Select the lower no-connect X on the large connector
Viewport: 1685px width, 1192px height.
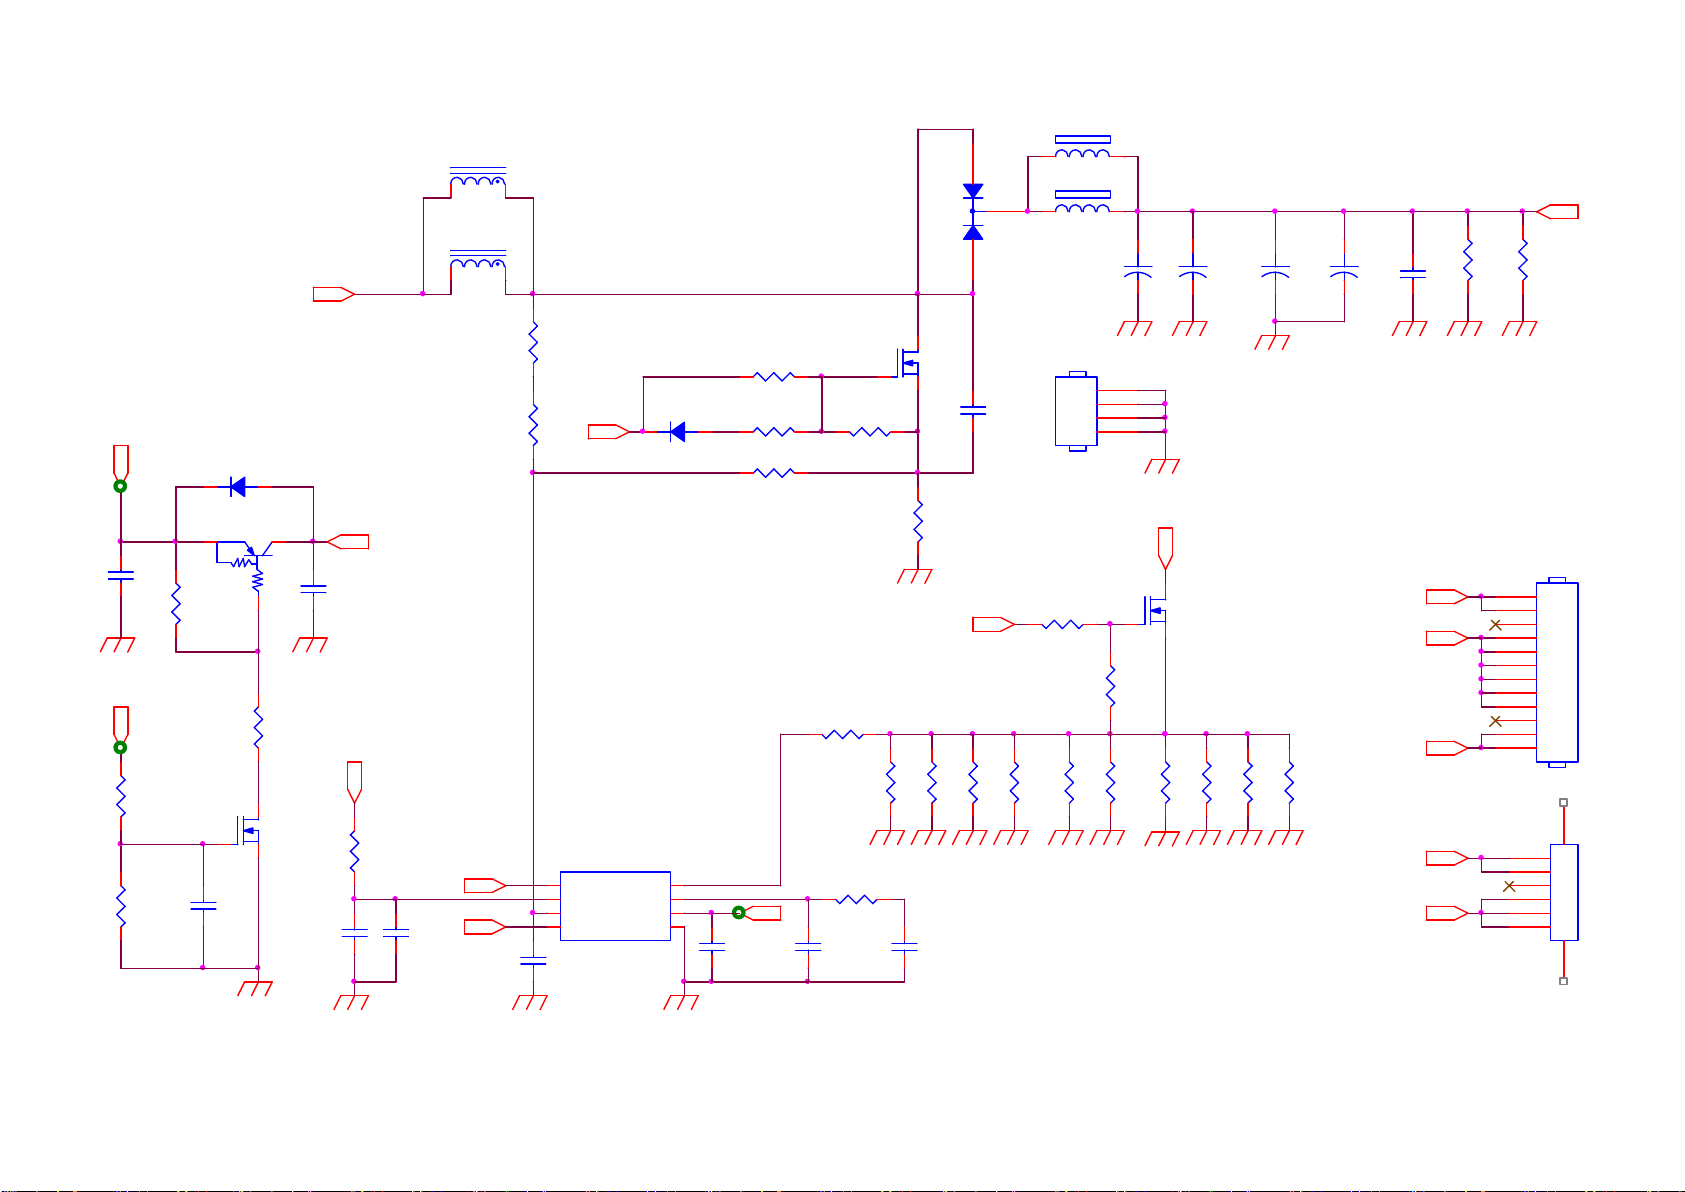coord(1496,721)
